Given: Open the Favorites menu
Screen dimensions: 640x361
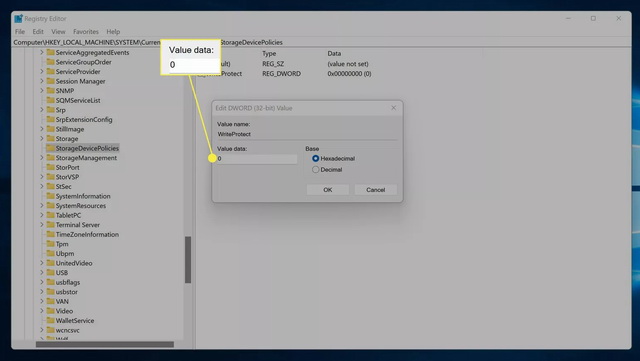Looking at the screenshot, I should pos(86,31).
